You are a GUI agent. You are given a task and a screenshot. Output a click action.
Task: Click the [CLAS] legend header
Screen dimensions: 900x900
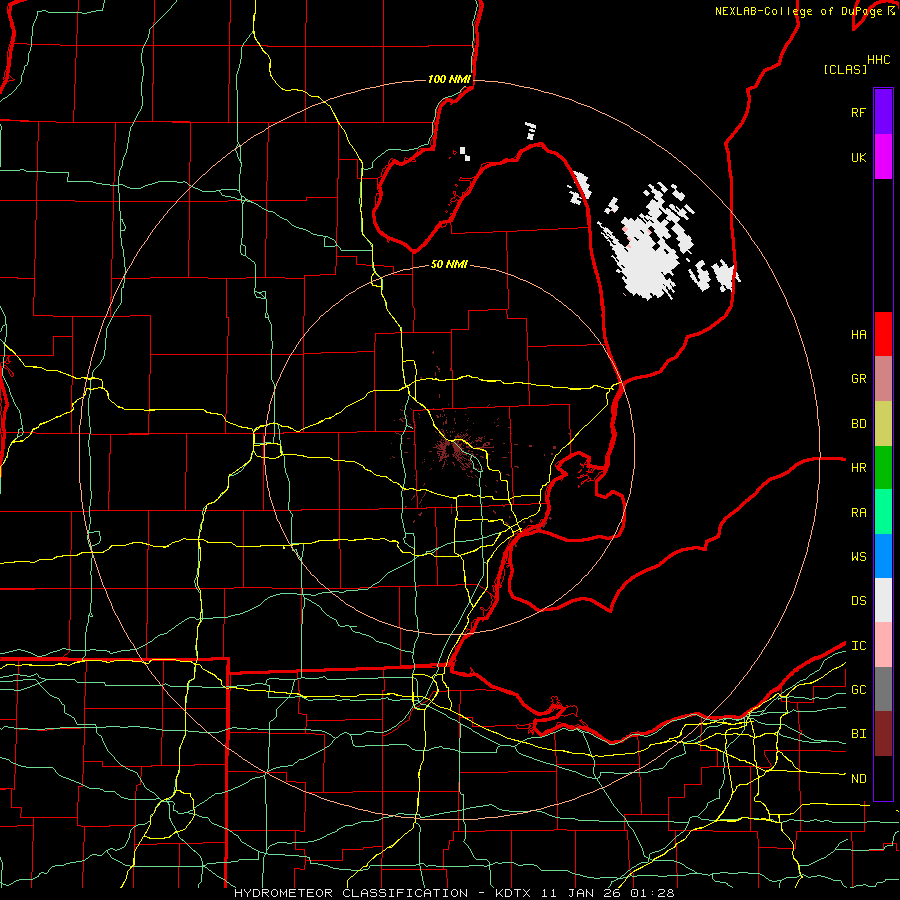845,69
